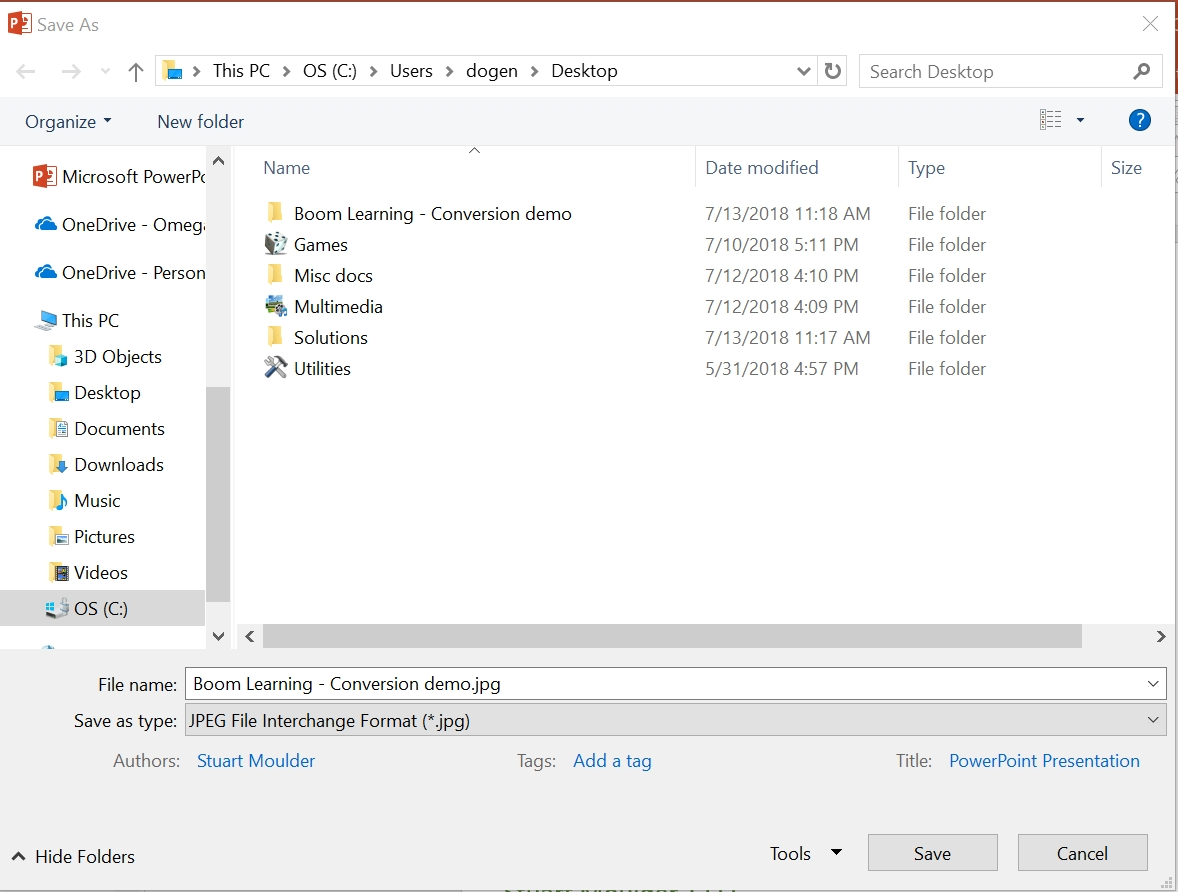The width and height of the screenshot is (1178, 892).
Task: Click Add a tag
Action: pyautogui.click(x=612, y=761)
